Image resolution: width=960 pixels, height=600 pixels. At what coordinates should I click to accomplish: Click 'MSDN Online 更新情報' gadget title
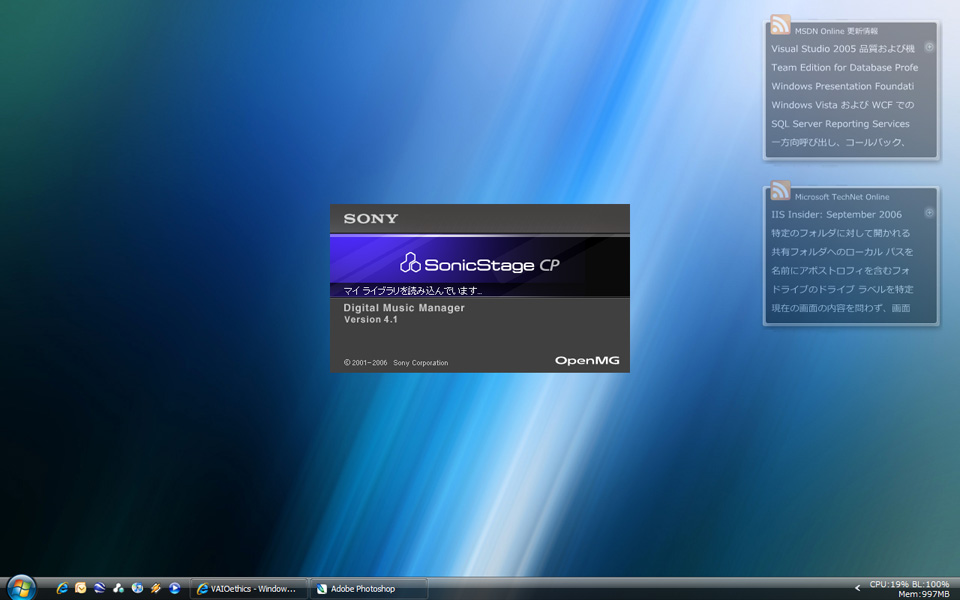point(836,31)
